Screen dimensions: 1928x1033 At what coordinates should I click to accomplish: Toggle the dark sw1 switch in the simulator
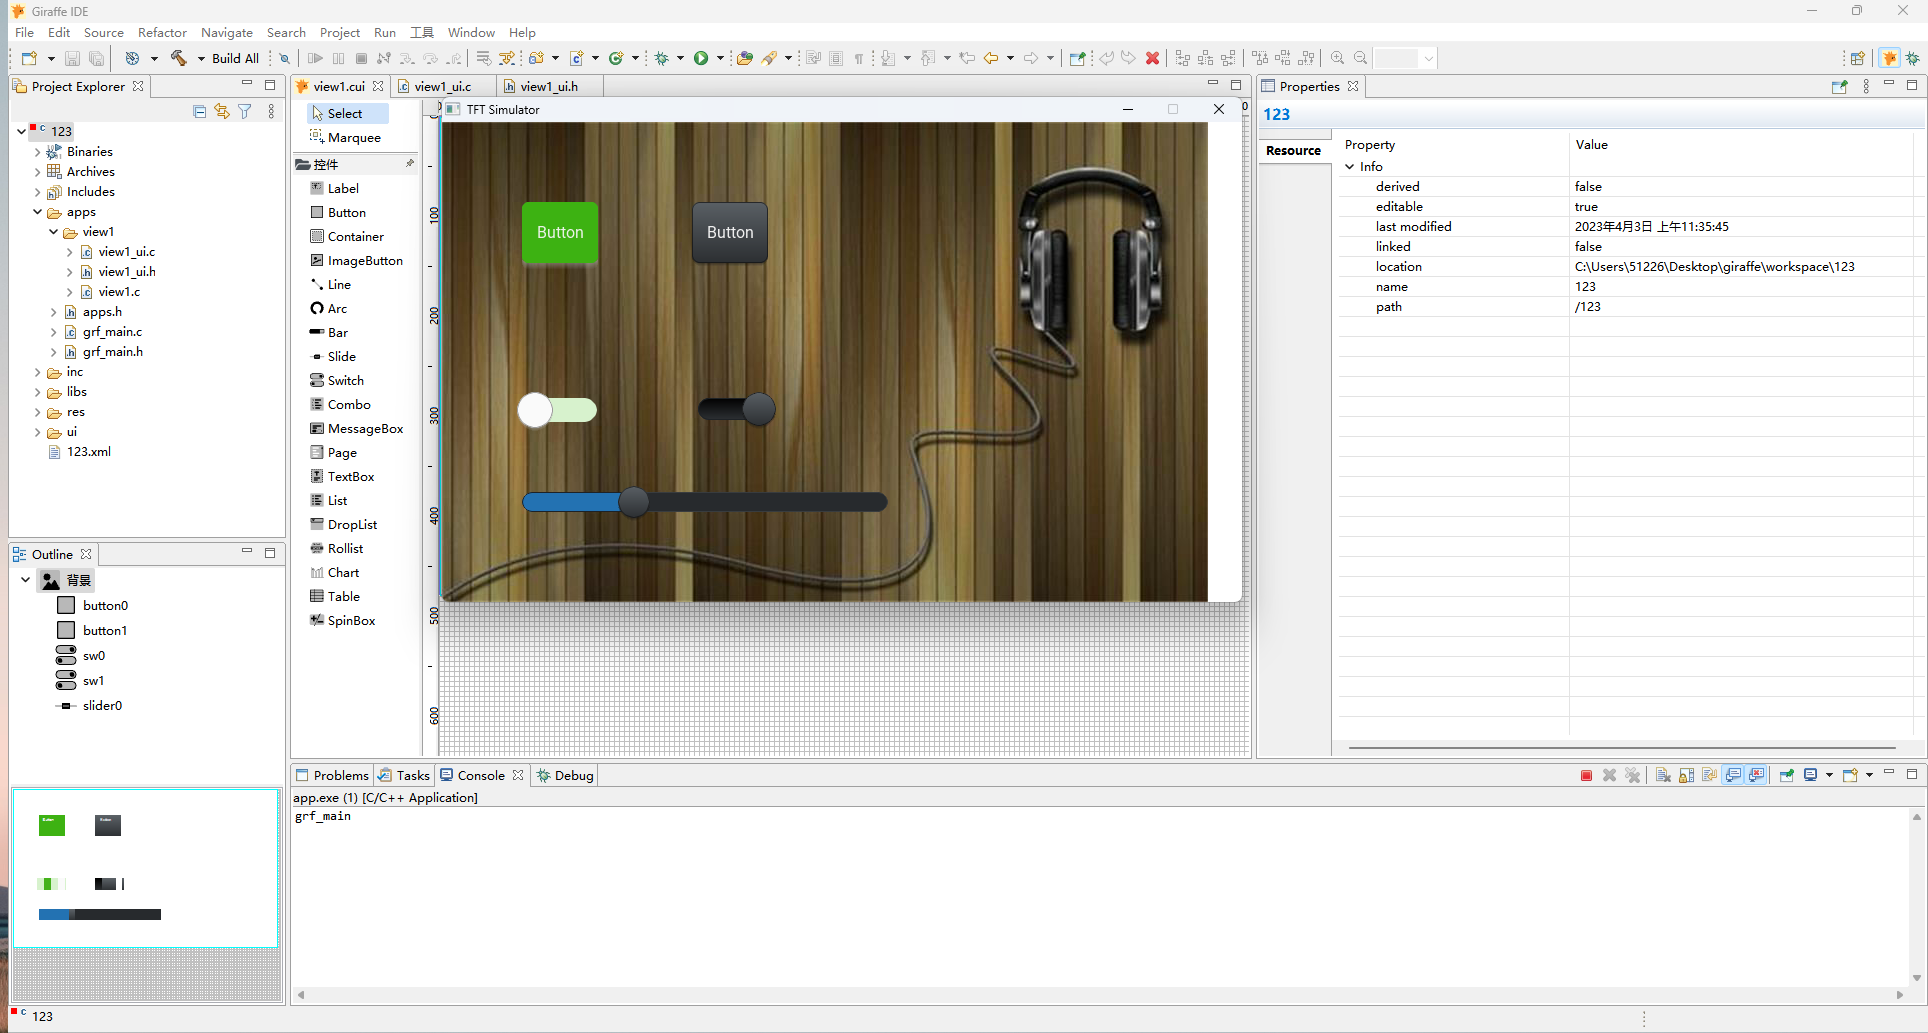[x=736, y=408]
